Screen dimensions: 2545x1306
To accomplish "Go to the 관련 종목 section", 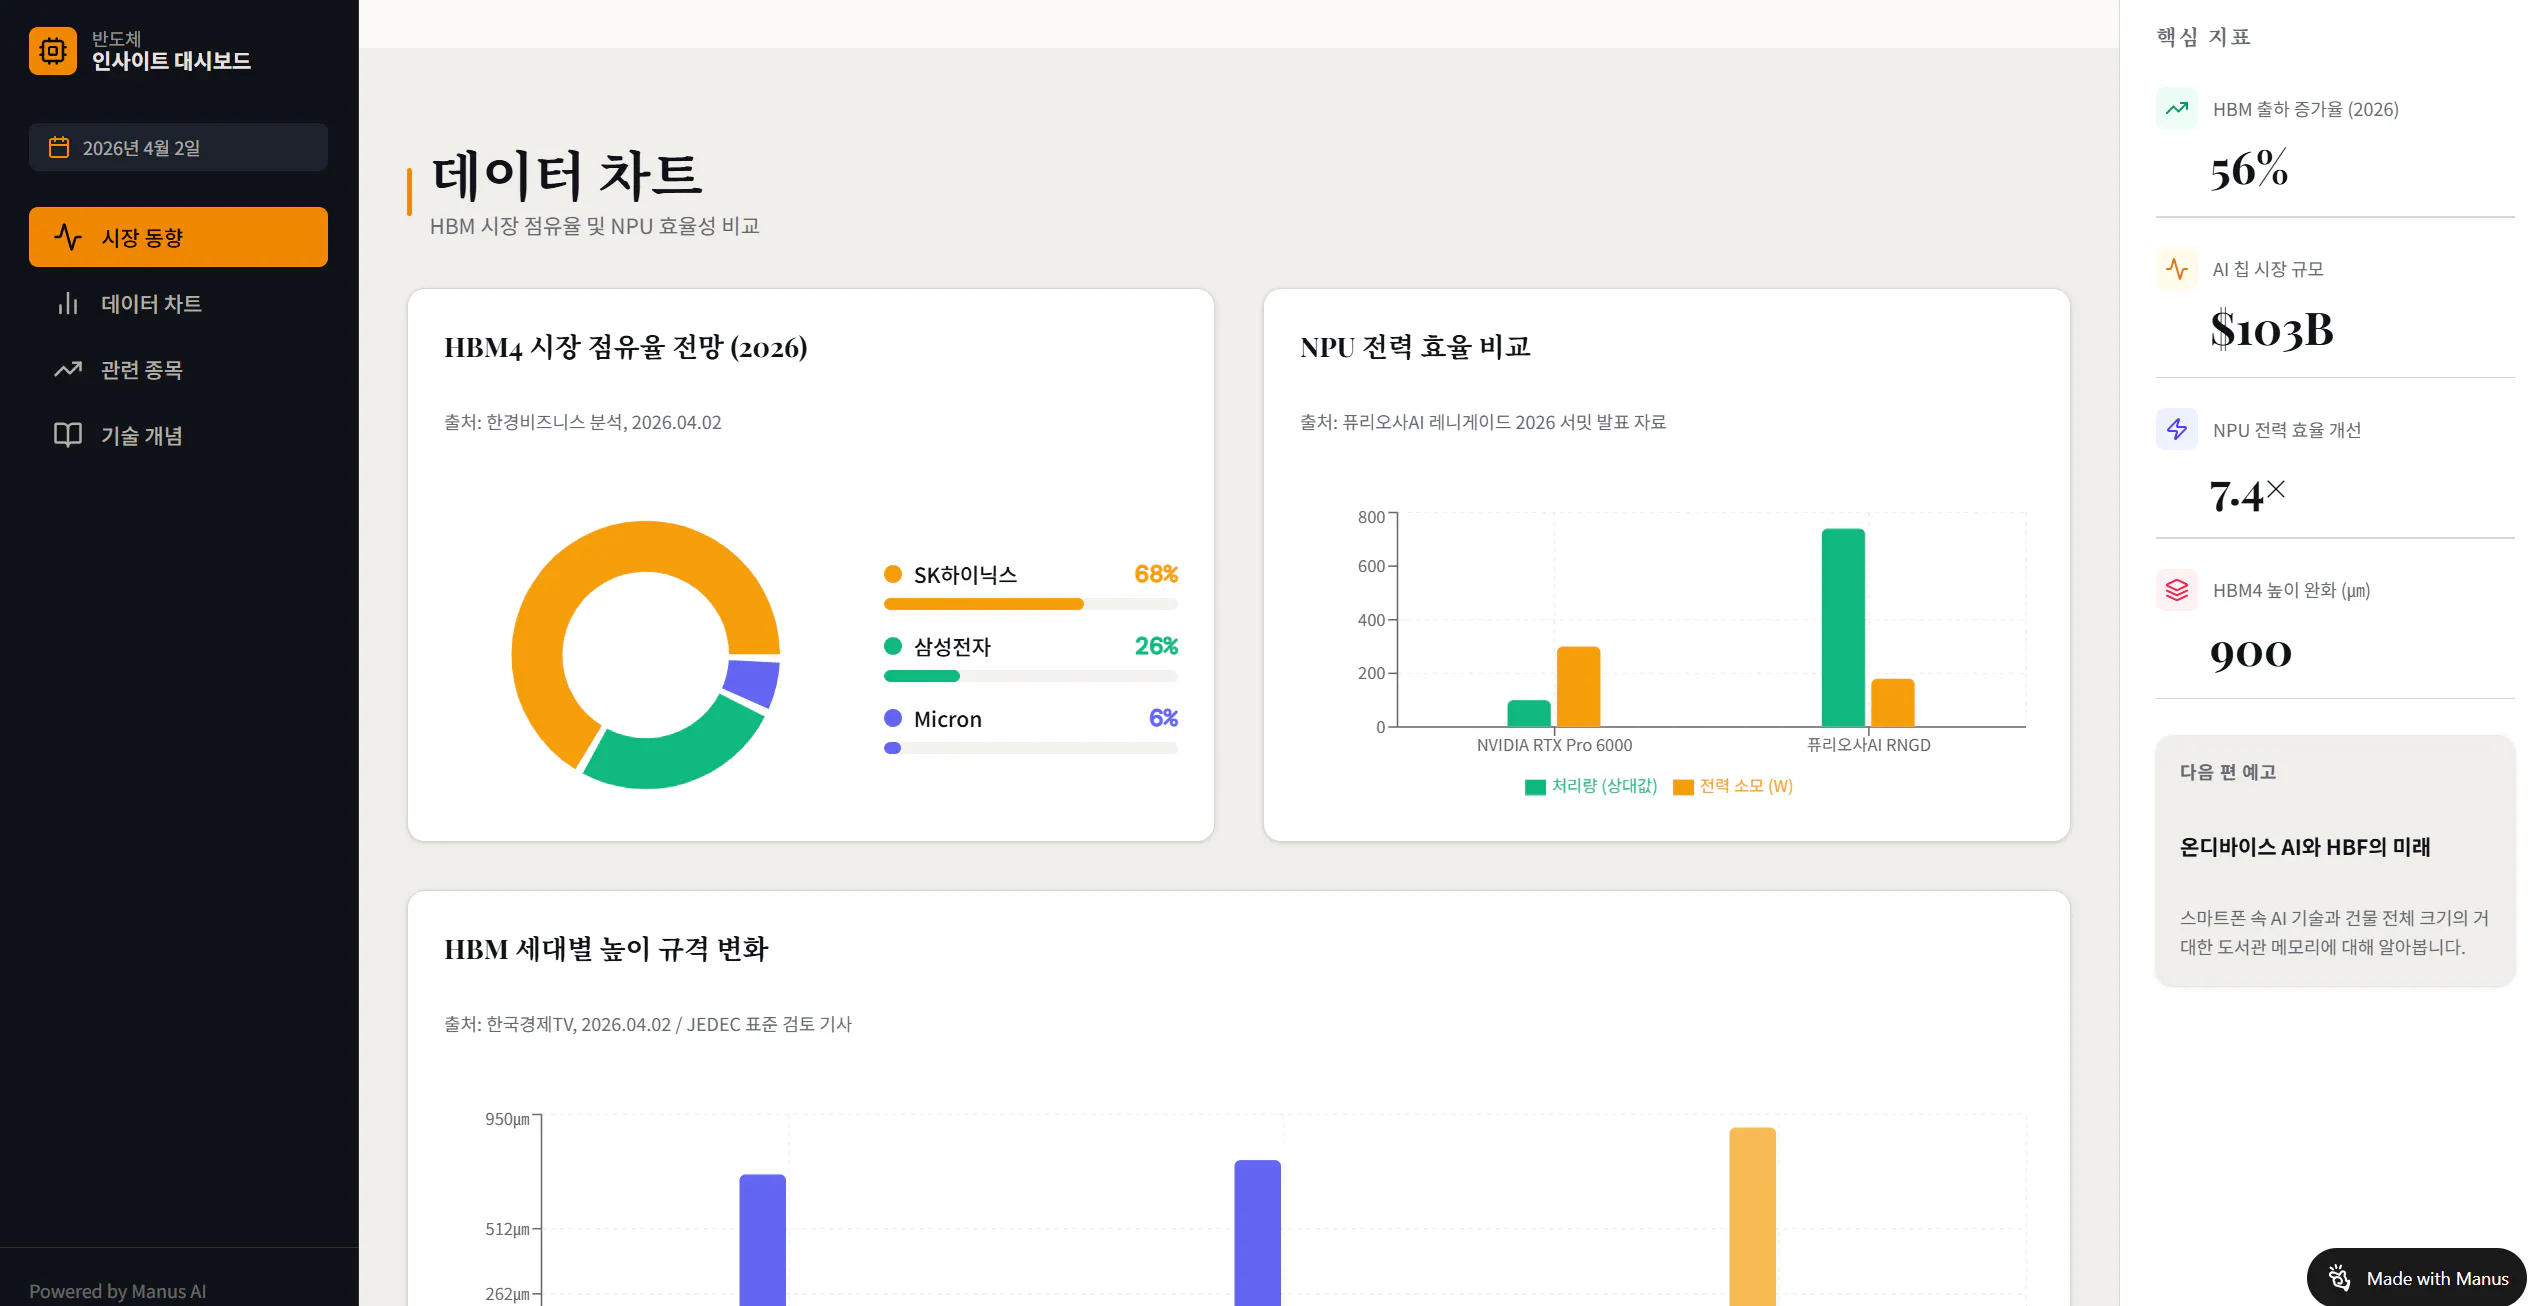I will [178, 369].
